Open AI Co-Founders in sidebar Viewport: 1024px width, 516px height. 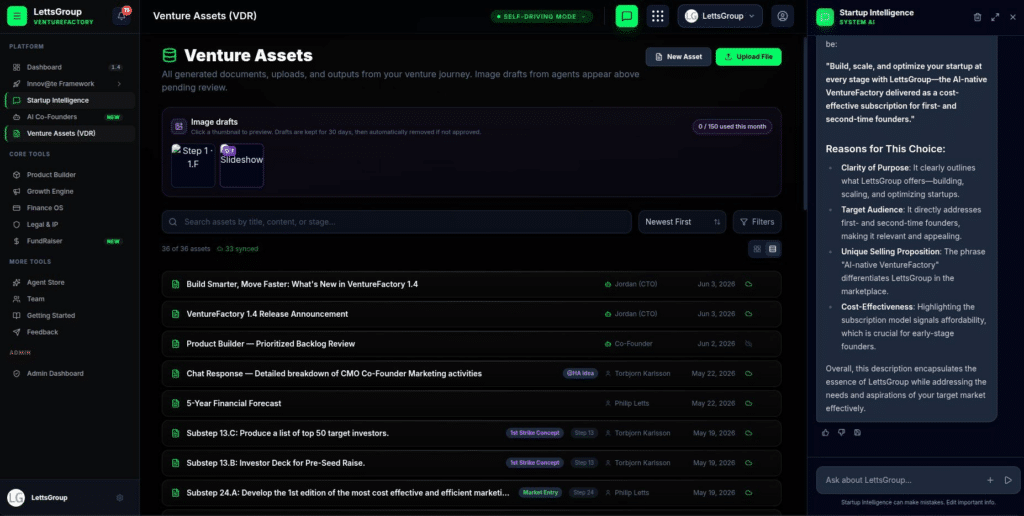point(69,117)
